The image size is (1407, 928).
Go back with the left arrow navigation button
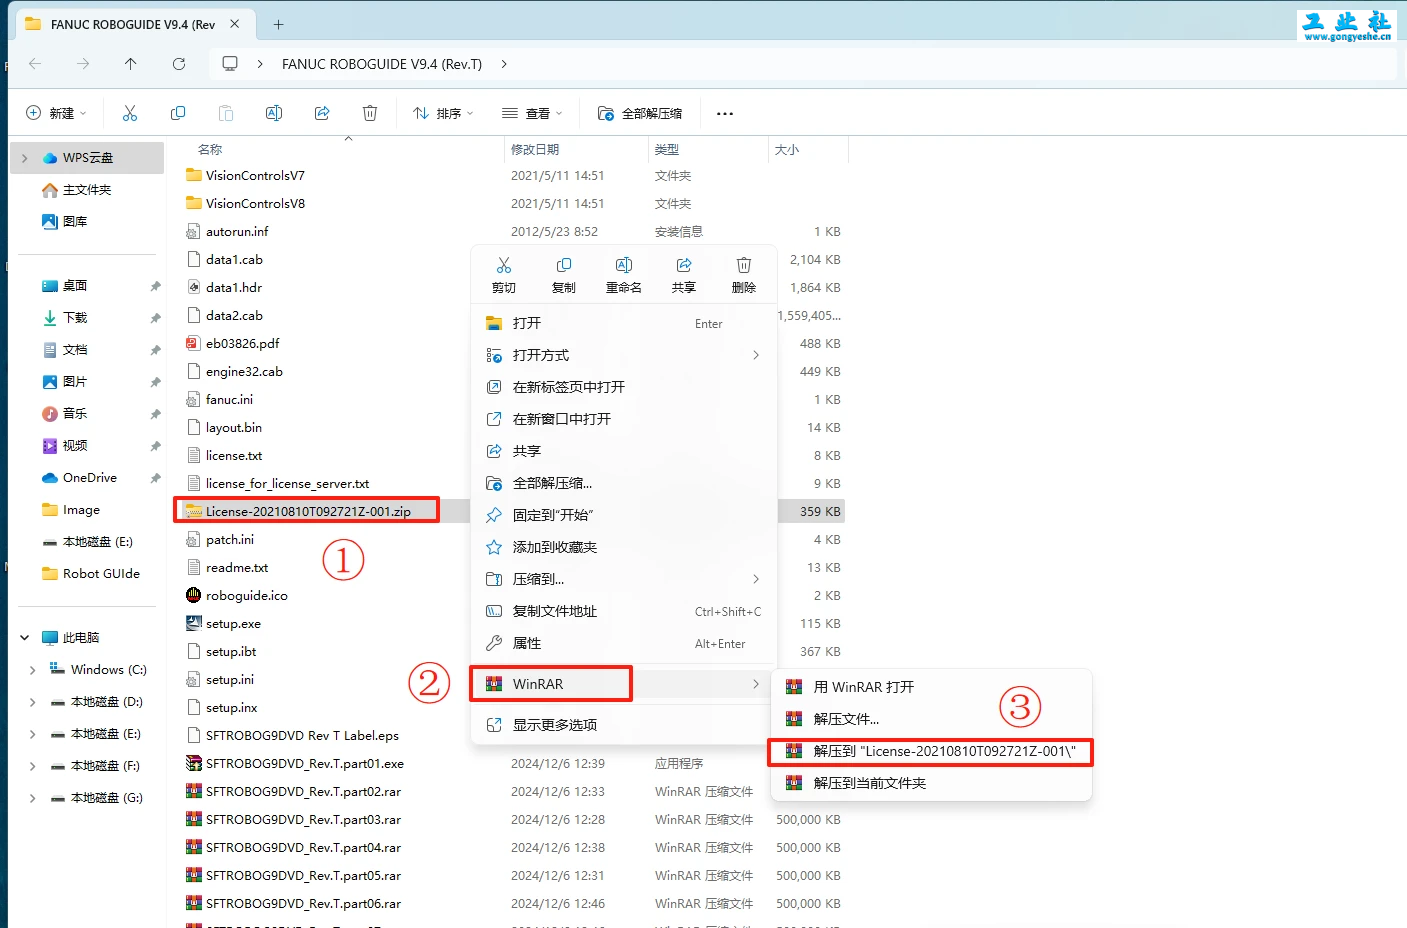pos(35,64)
